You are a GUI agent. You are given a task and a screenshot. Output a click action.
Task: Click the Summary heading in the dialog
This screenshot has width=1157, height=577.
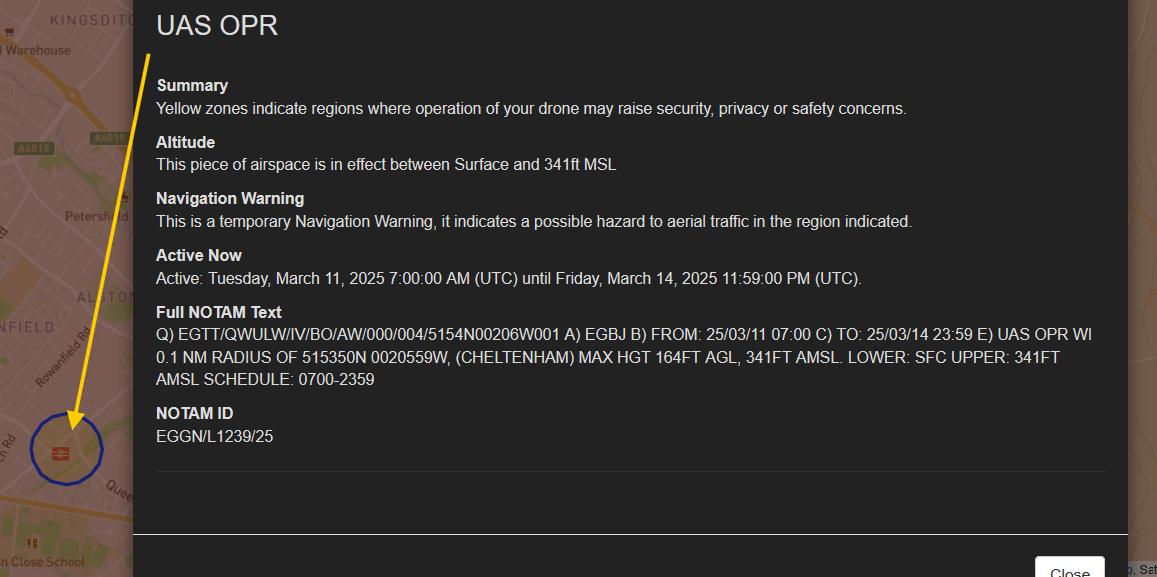click(x=192, y=86)
